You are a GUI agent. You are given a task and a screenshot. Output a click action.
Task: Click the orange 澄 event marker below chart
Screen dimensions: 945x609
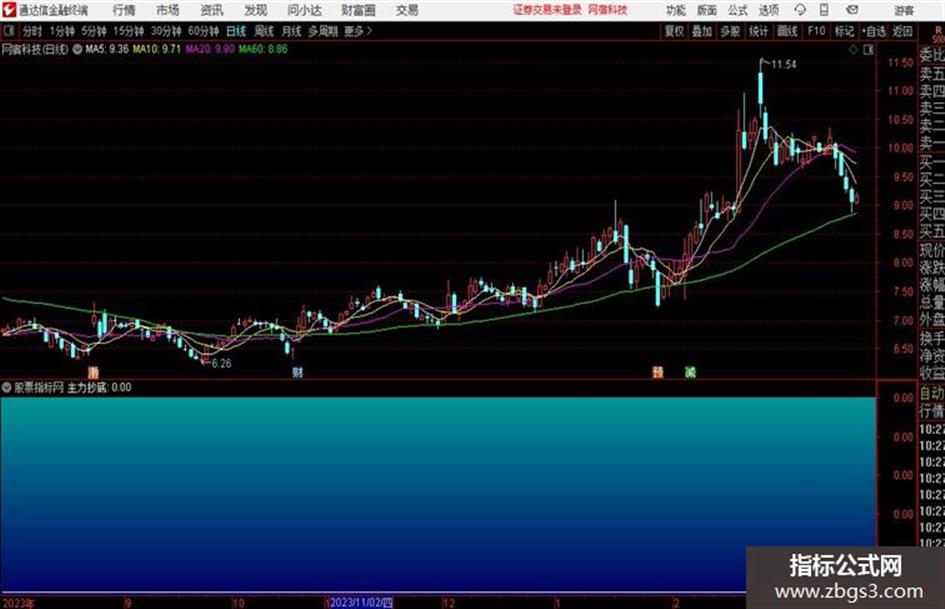click(x=93, y=372)
